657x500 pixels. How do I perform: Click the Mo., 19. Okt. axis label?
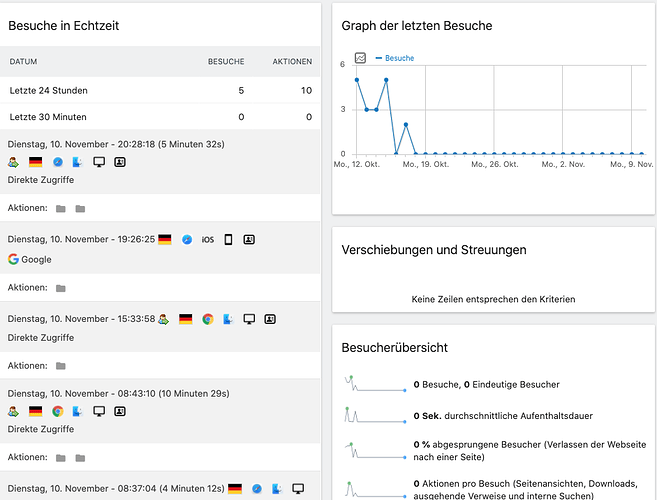click(x=426, y=164)
